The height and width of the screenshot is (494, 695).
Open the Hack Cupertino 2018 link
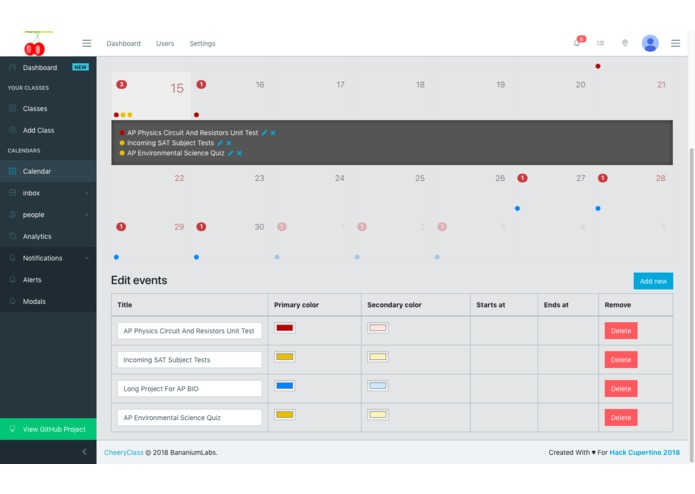point(644,452)
